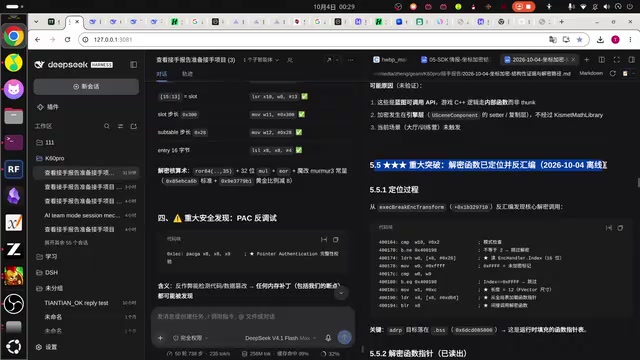Open a new Chrome tab

pyautogui.click(x=562, y=22)
